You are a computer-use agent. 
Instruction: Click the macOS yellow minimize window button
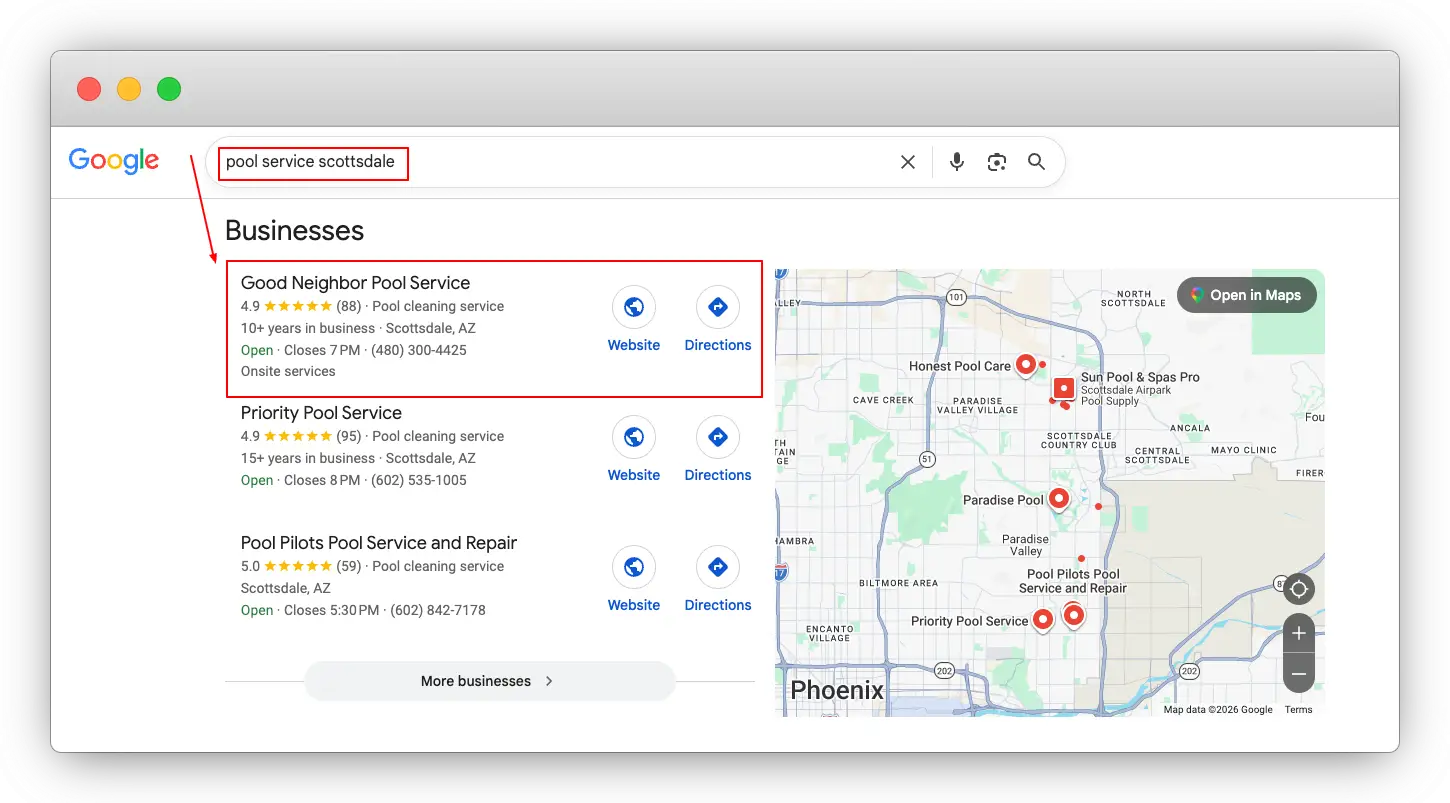pos(129,89)
